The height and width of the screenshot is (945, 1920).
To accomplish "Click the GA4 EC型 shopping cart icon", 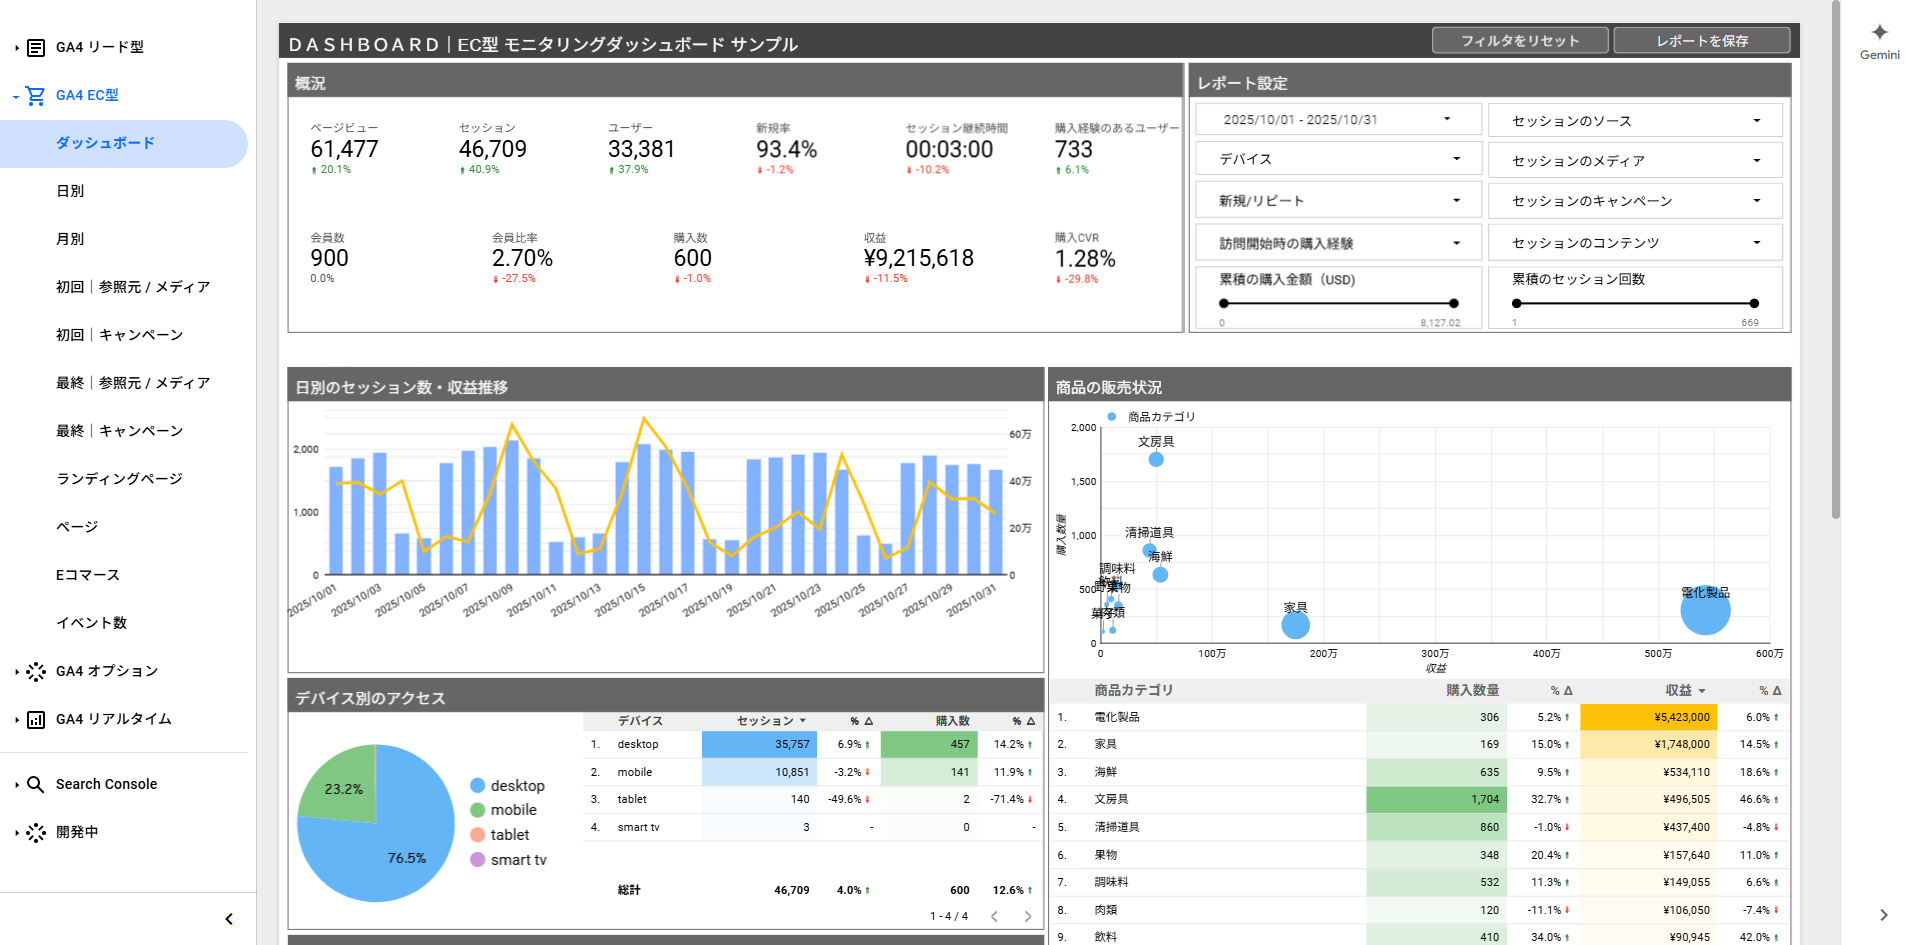I will click(36, 96).
